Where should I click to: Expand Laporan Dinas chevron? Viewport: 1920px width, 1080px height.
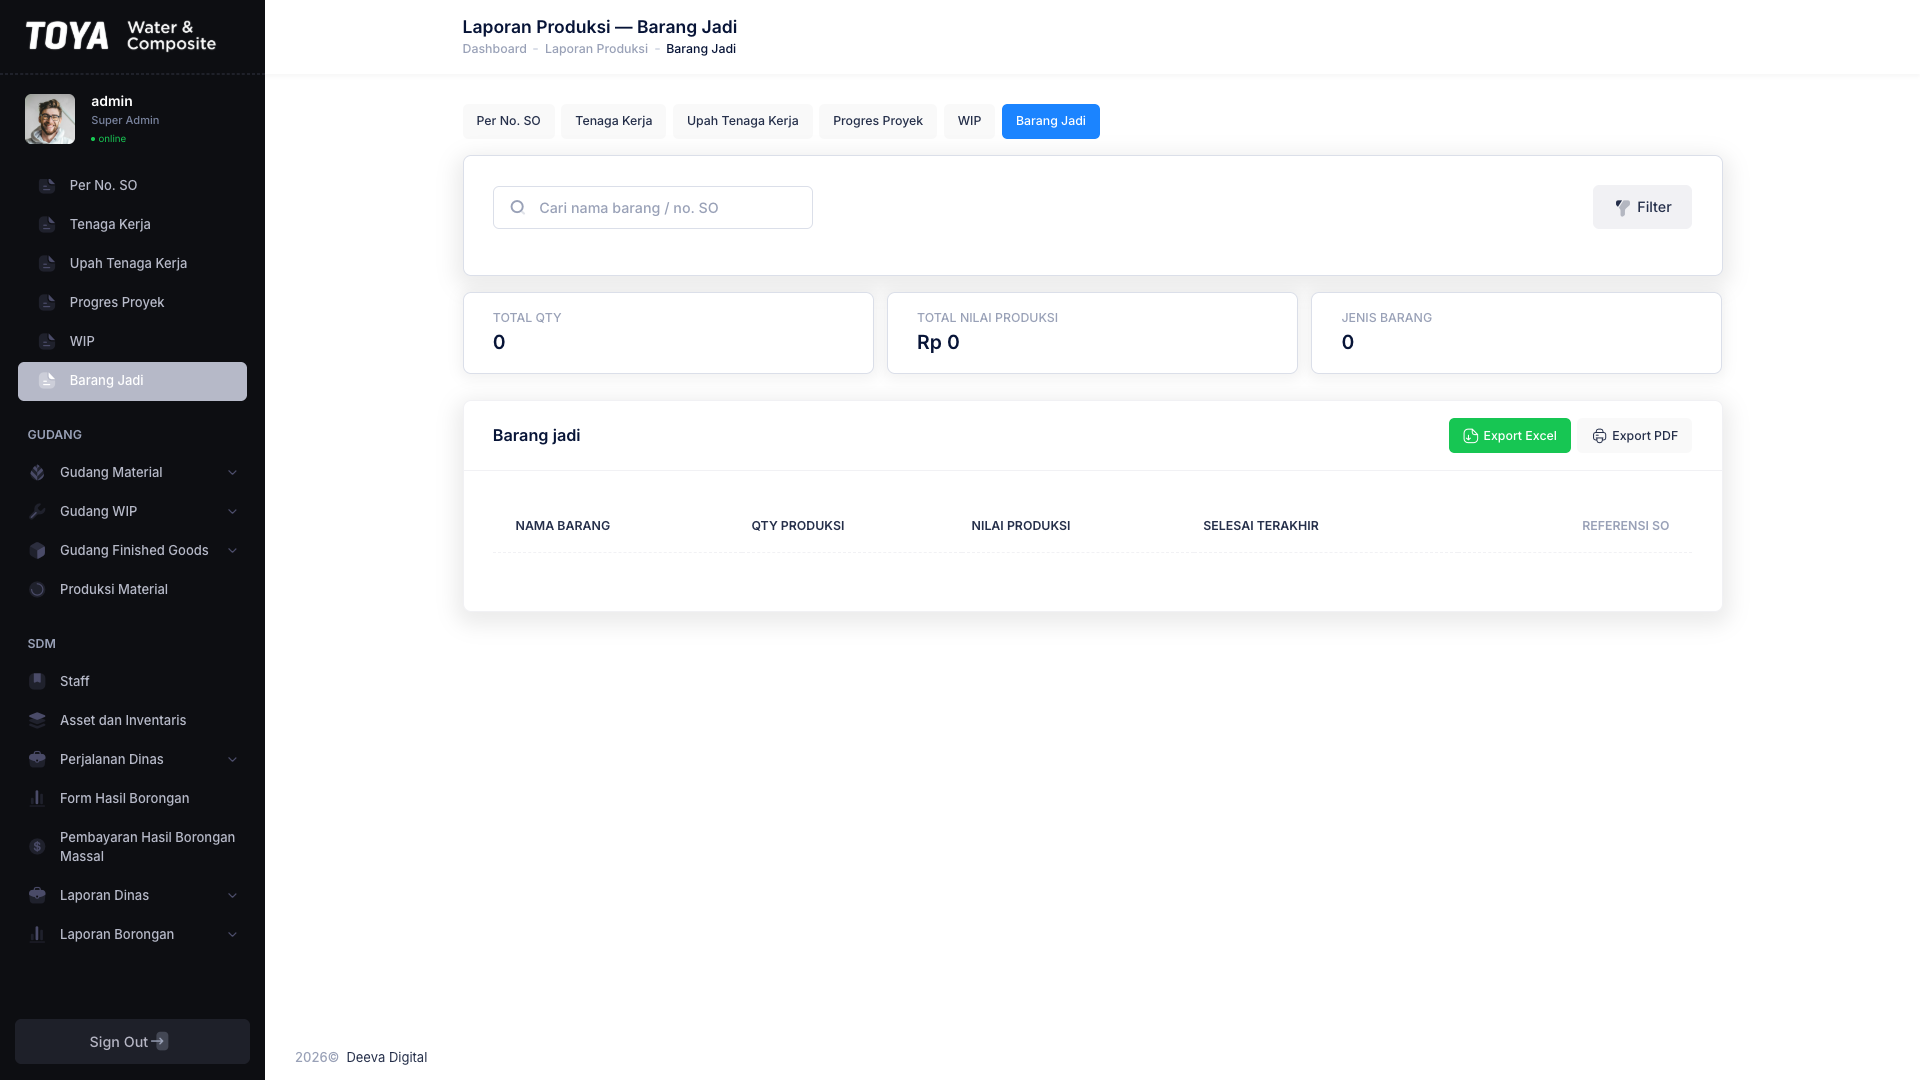tap(232, 896)
